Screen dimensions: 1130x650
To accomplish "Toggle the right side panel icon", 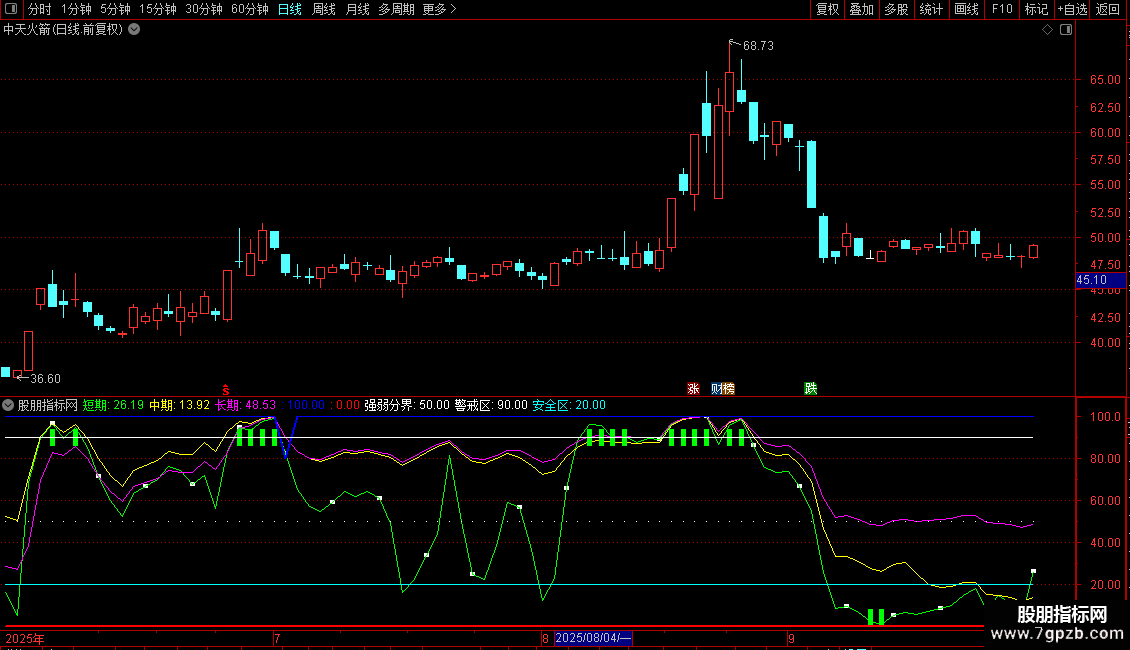I will tap(1066, 30).
